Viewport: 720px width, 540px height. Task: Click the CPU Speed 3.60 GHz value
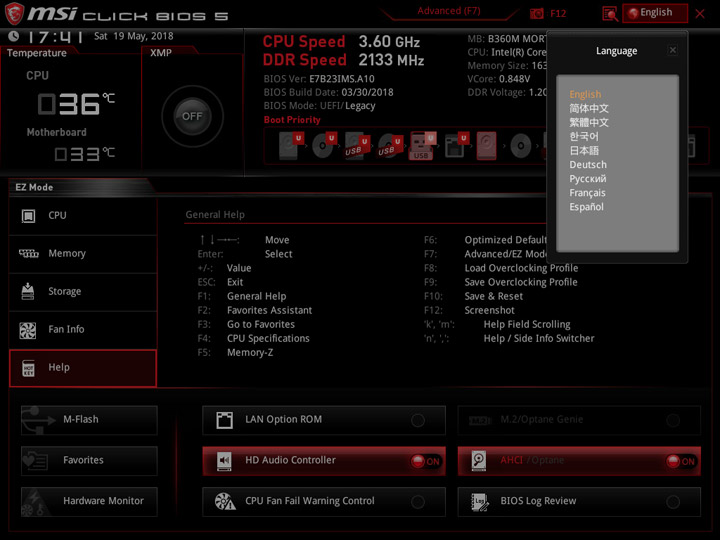[x=389, y=42]
